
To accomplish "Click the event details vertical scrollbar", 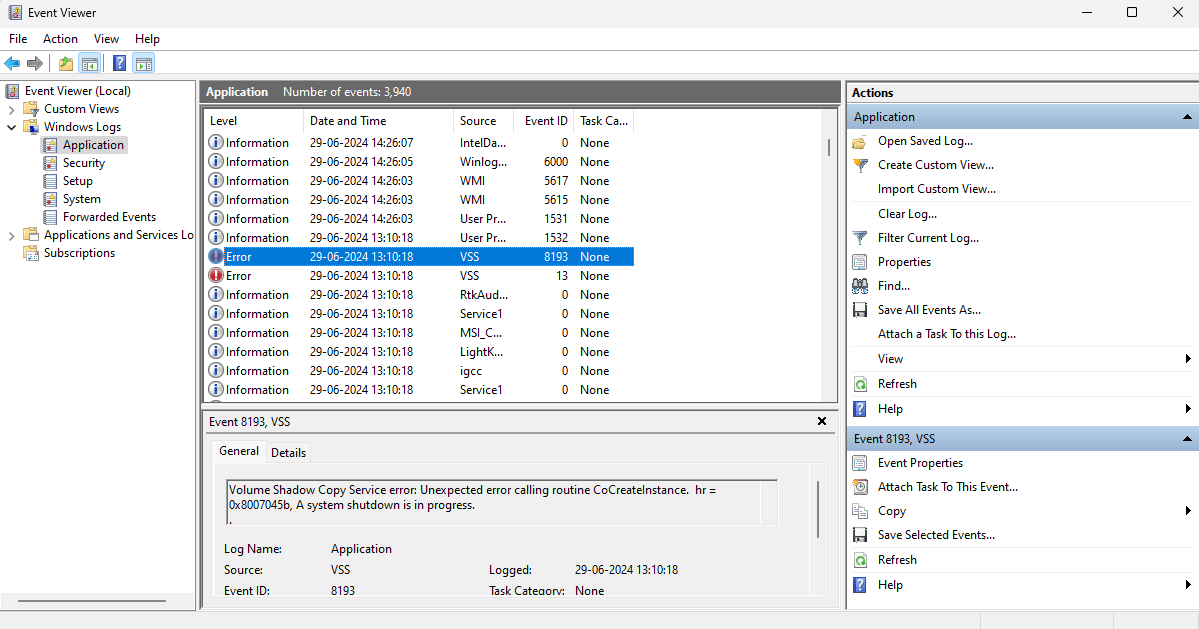I will tap(818, 508).
